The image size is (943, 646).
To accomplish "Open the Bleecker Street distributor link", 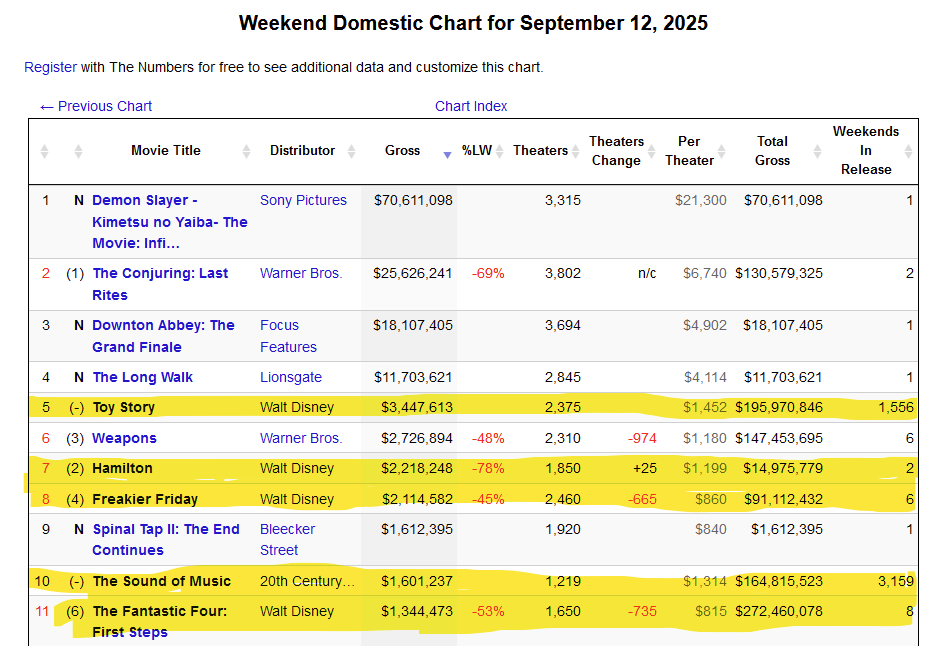I will click(287, 540).
